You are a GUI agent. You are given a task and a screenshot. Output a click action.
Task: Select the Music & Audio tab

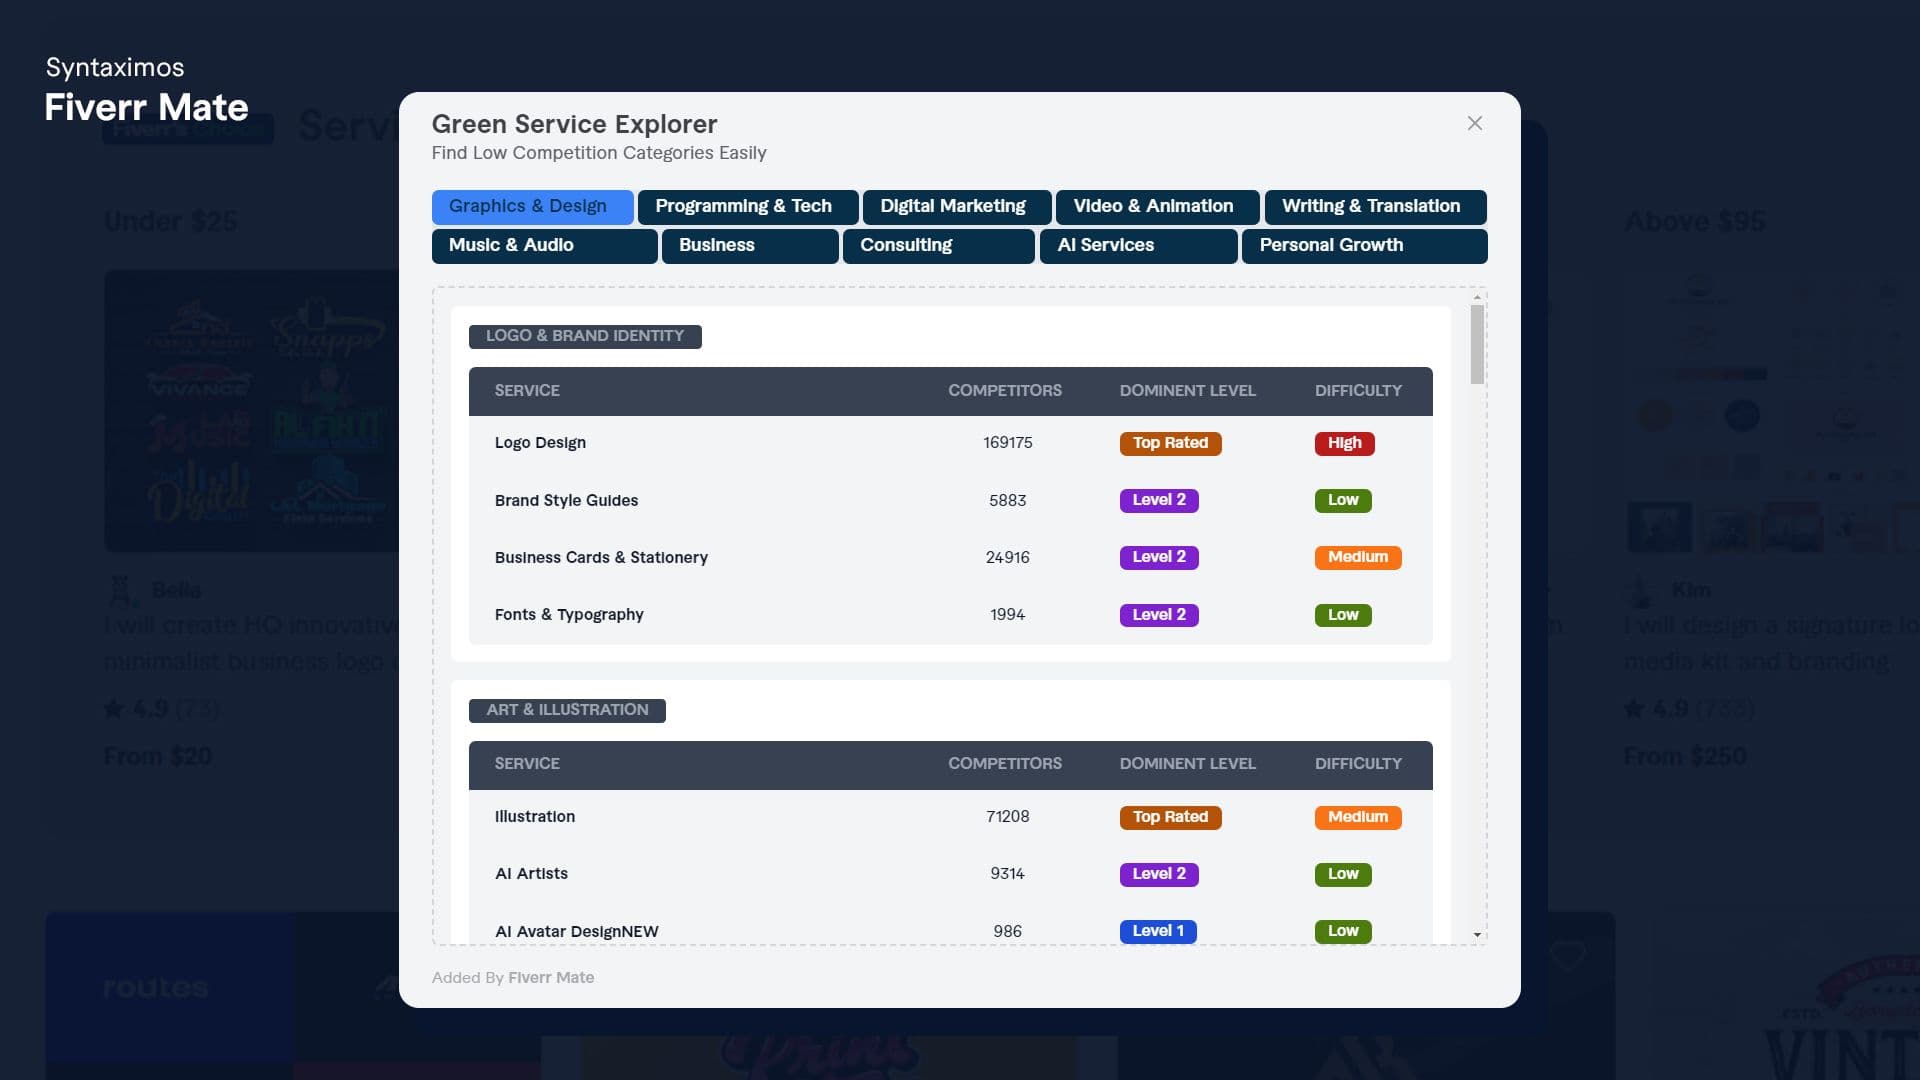[544, 246]
